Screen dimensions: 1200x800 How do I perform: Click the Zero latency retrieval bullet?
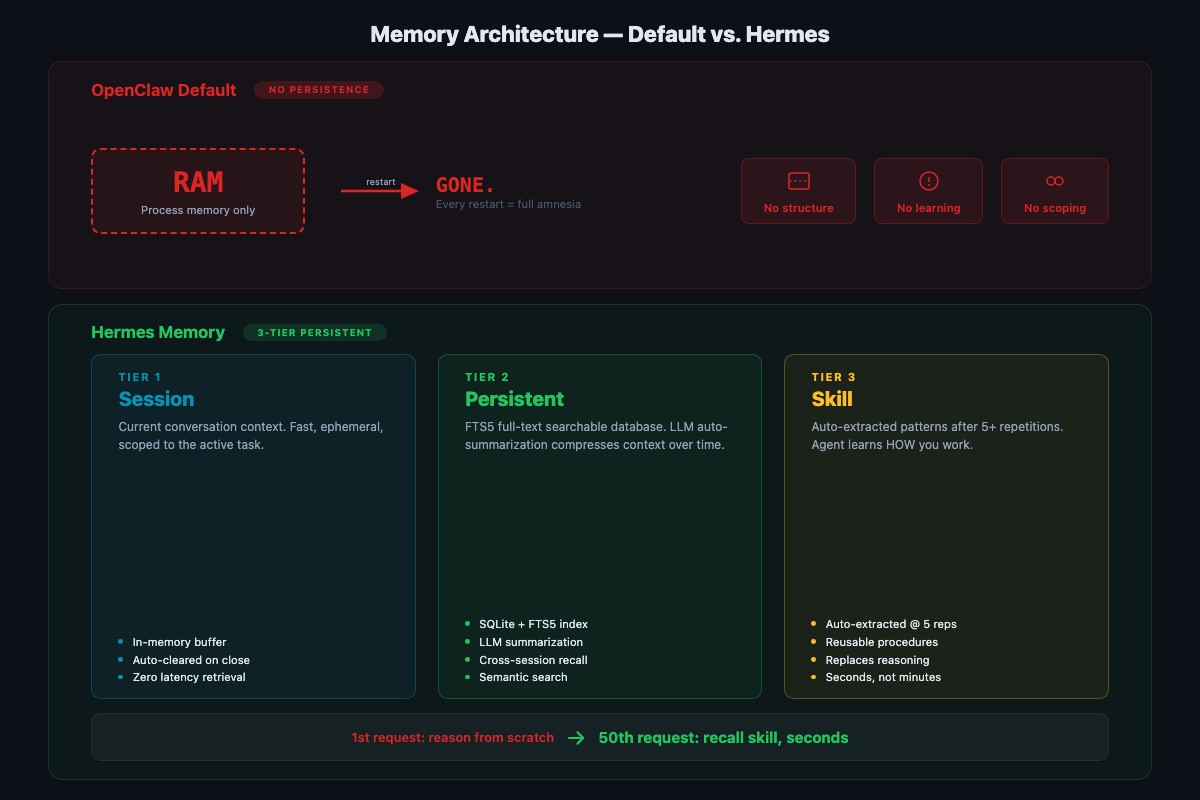pyautogui.click(x=181, y=677)
